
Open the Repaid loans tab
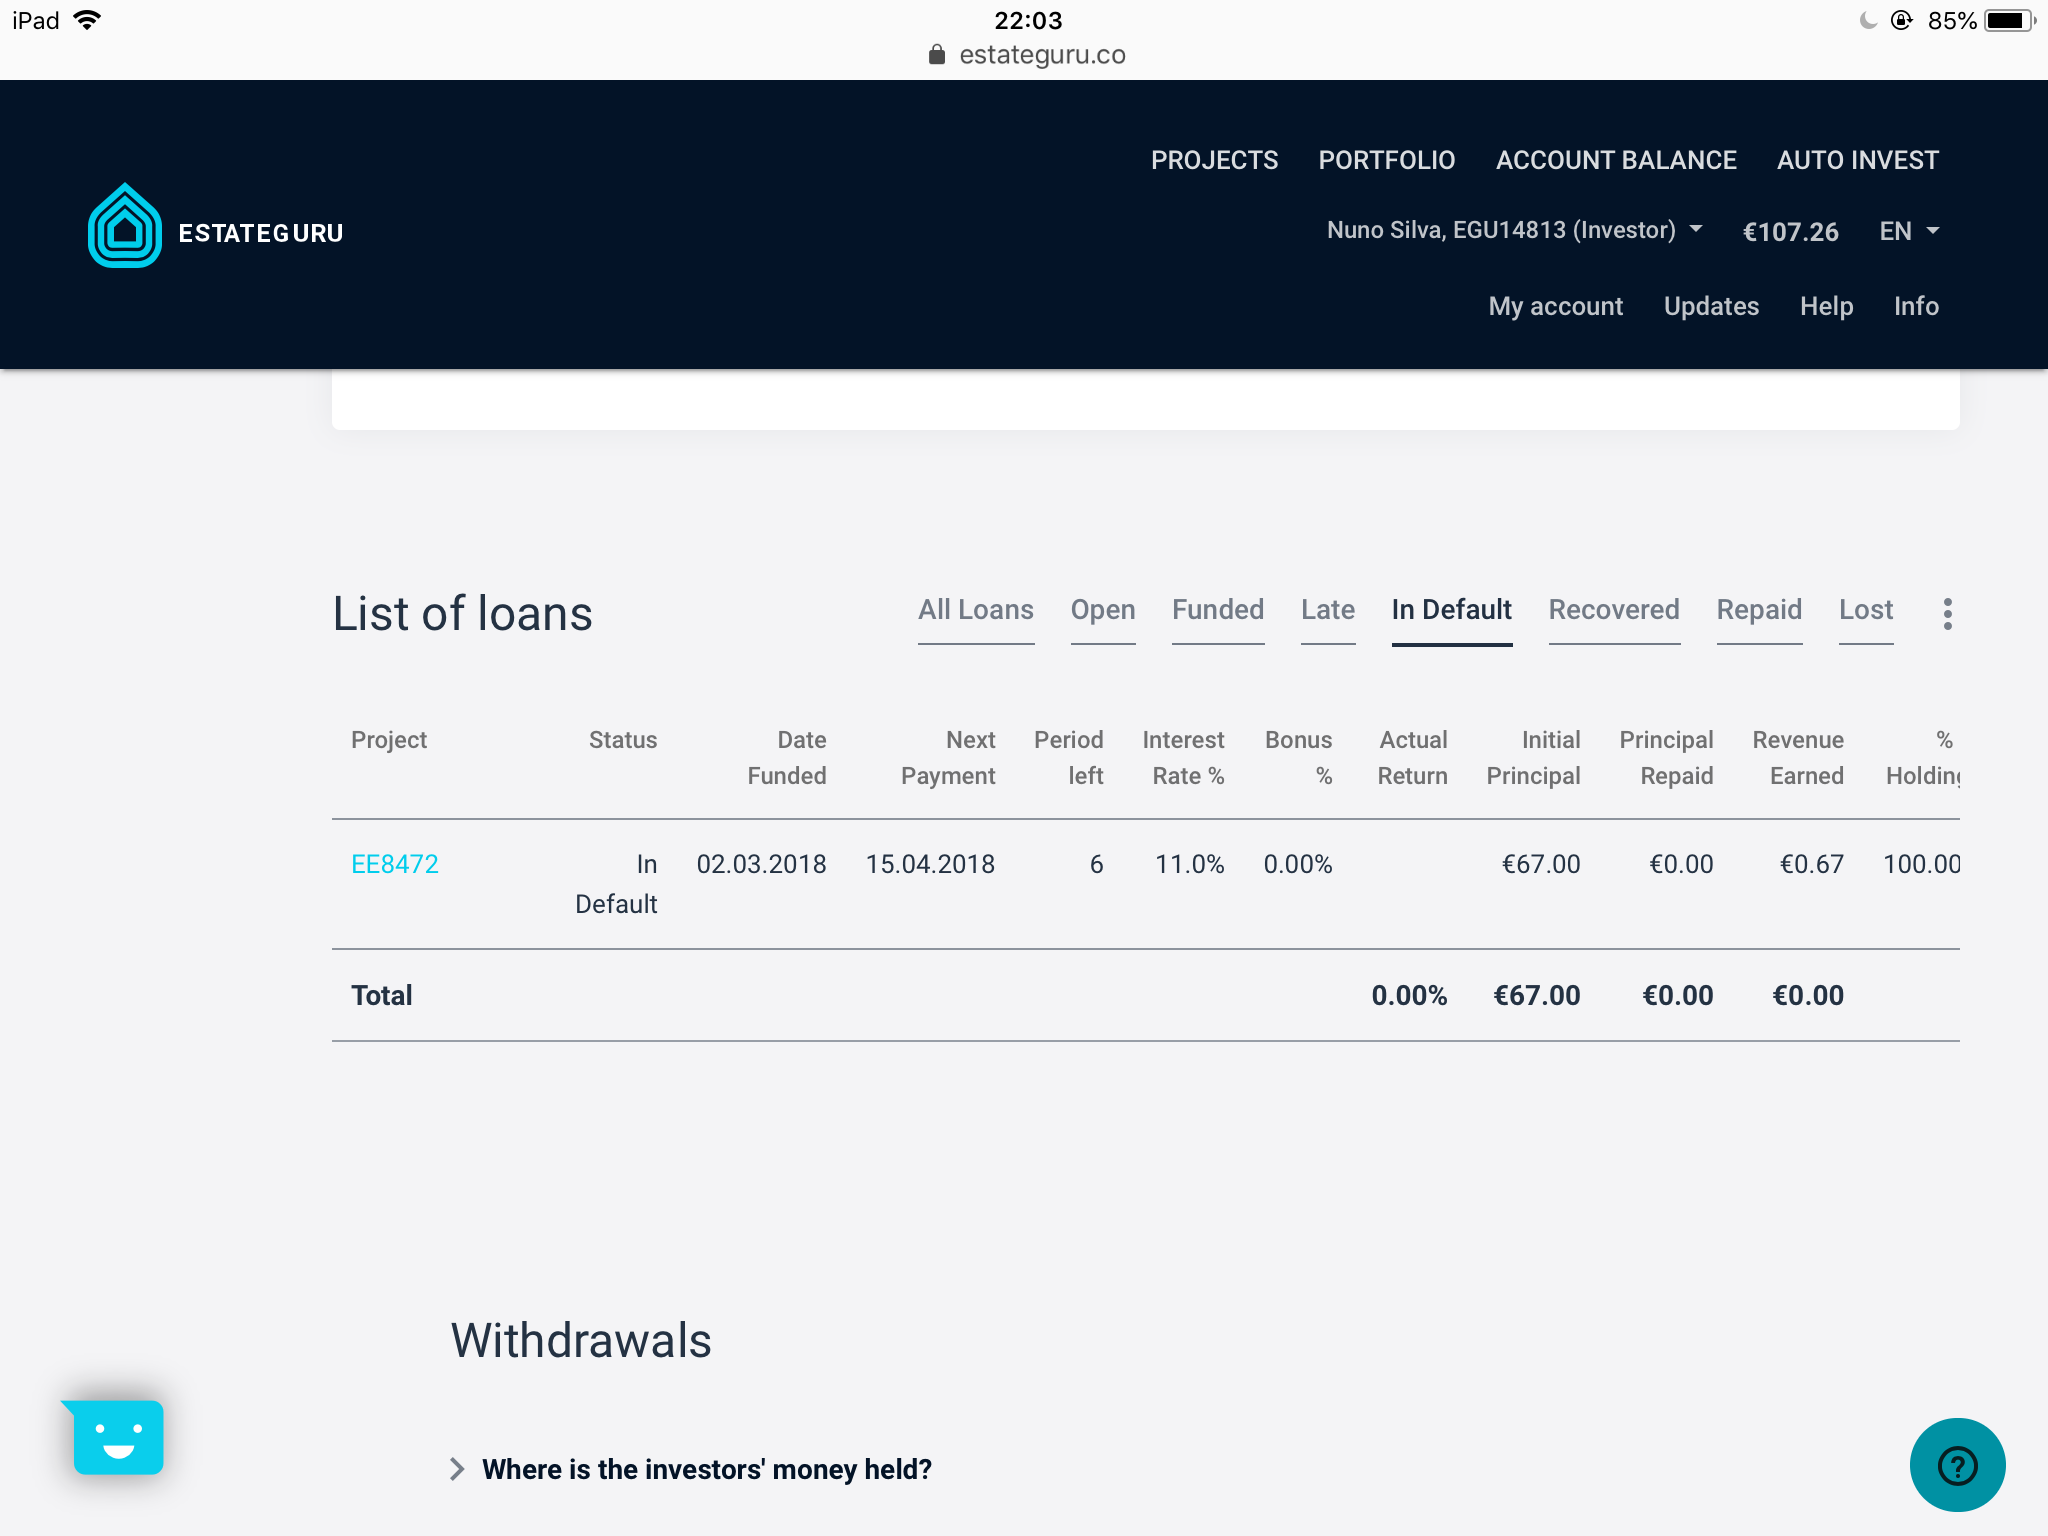click(1758, 610)
